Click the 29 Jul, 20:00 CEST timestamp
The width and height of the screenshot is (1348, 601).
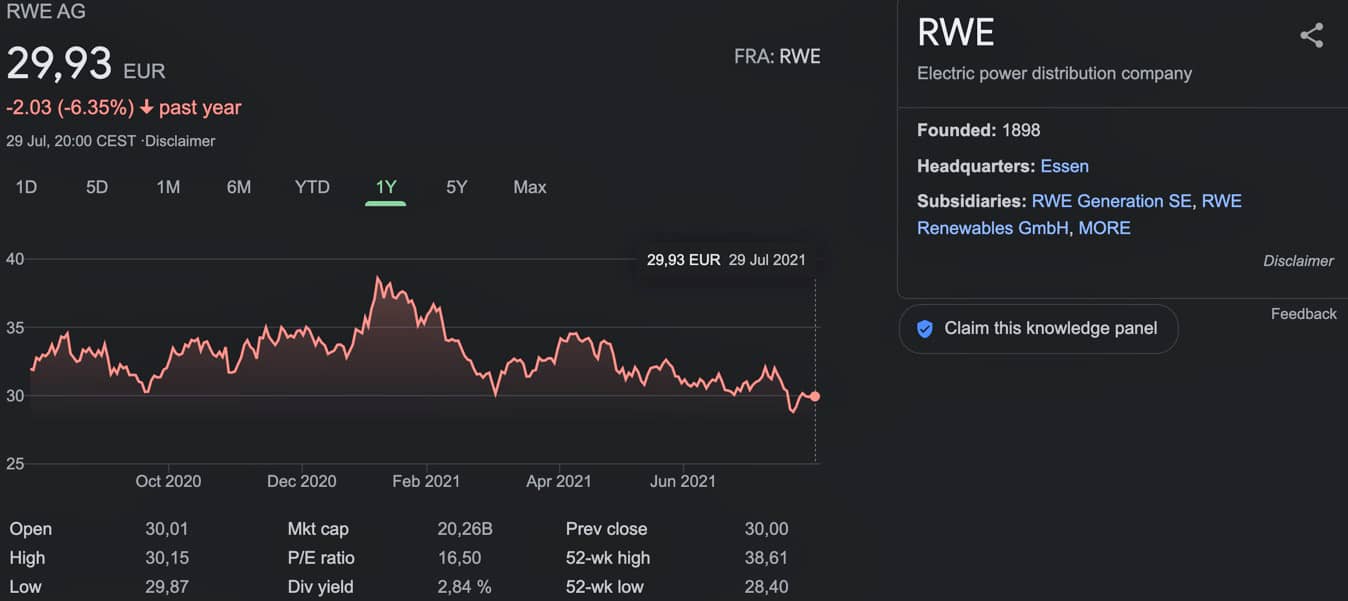71,141
